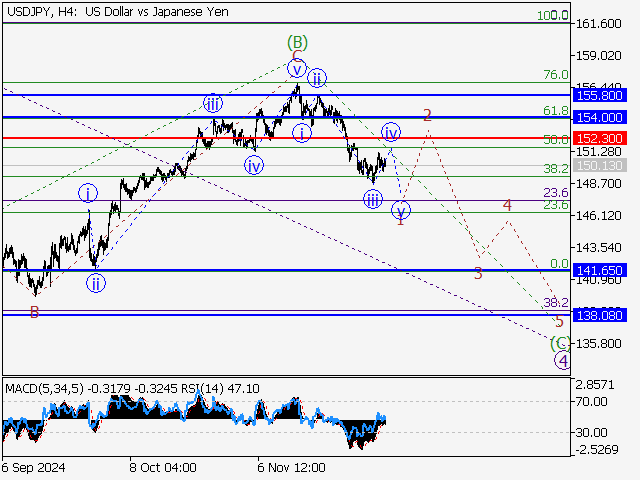This screenshot has height=480, width=640.
Task: Select the 154.000 price level tag
Action: pos(601,117)
